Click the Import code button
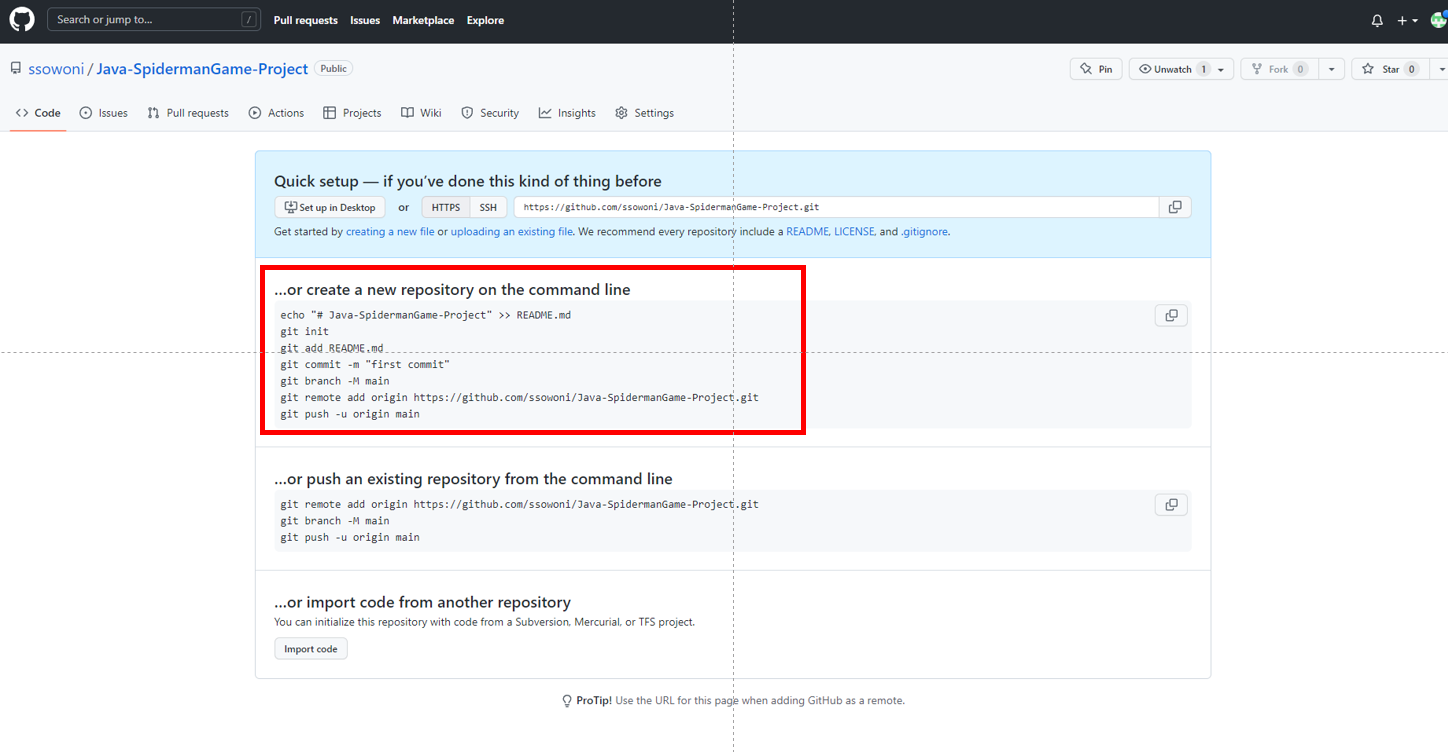Image resolution: width=1448 pixels, height=752 pixels. coord(311,649)
